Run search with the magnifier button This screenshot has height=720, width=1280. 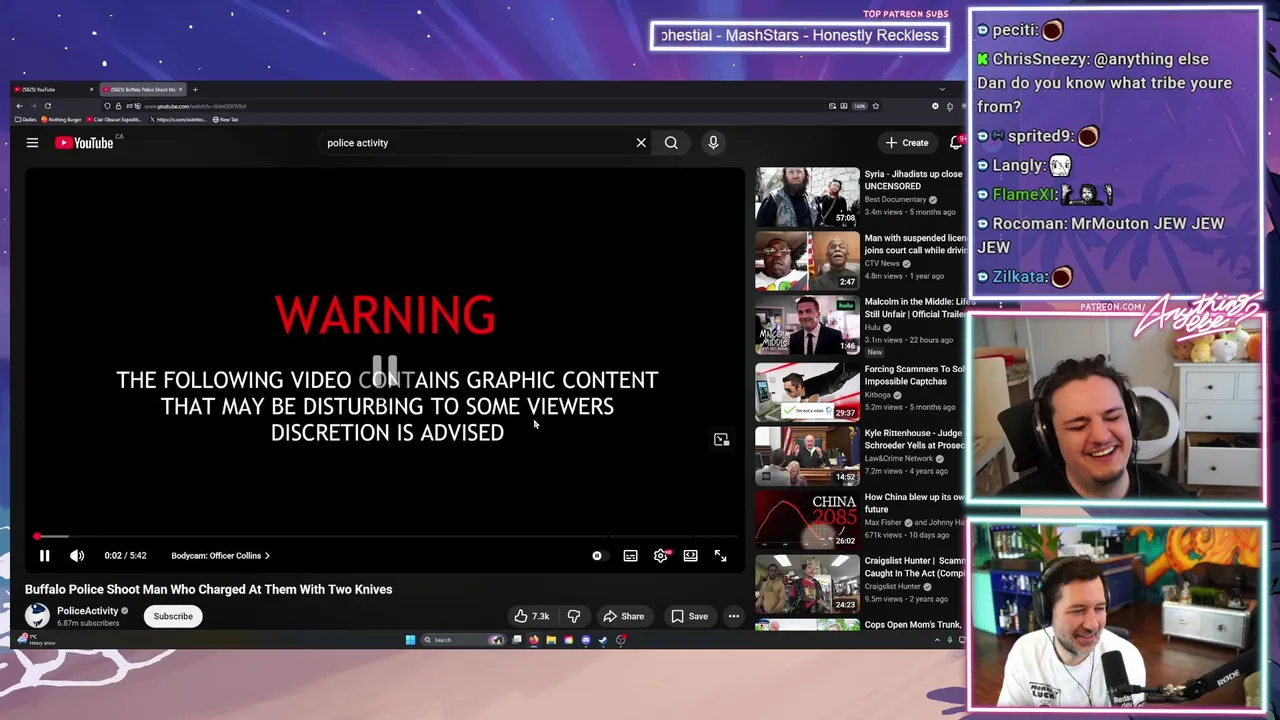(x=671, y=143)
